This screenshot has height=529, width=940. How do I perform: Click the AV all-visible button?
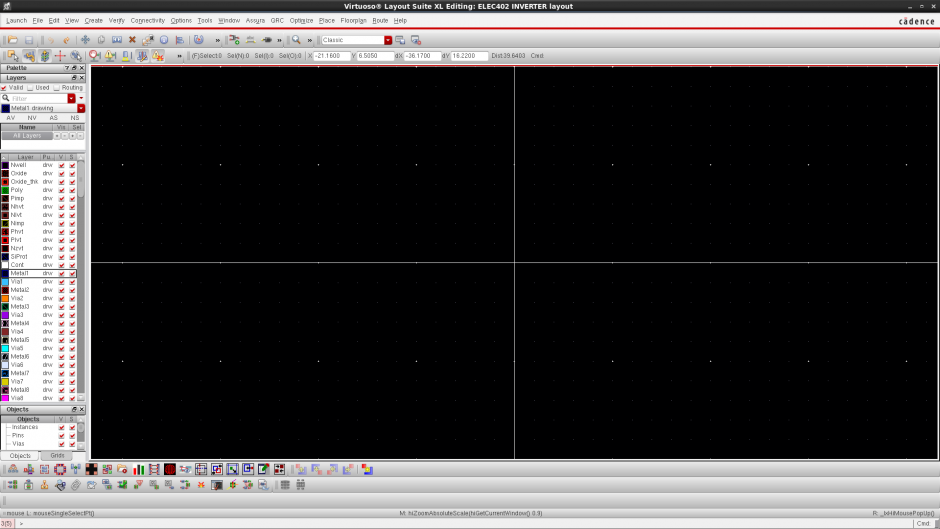click(x=11, y=118)
